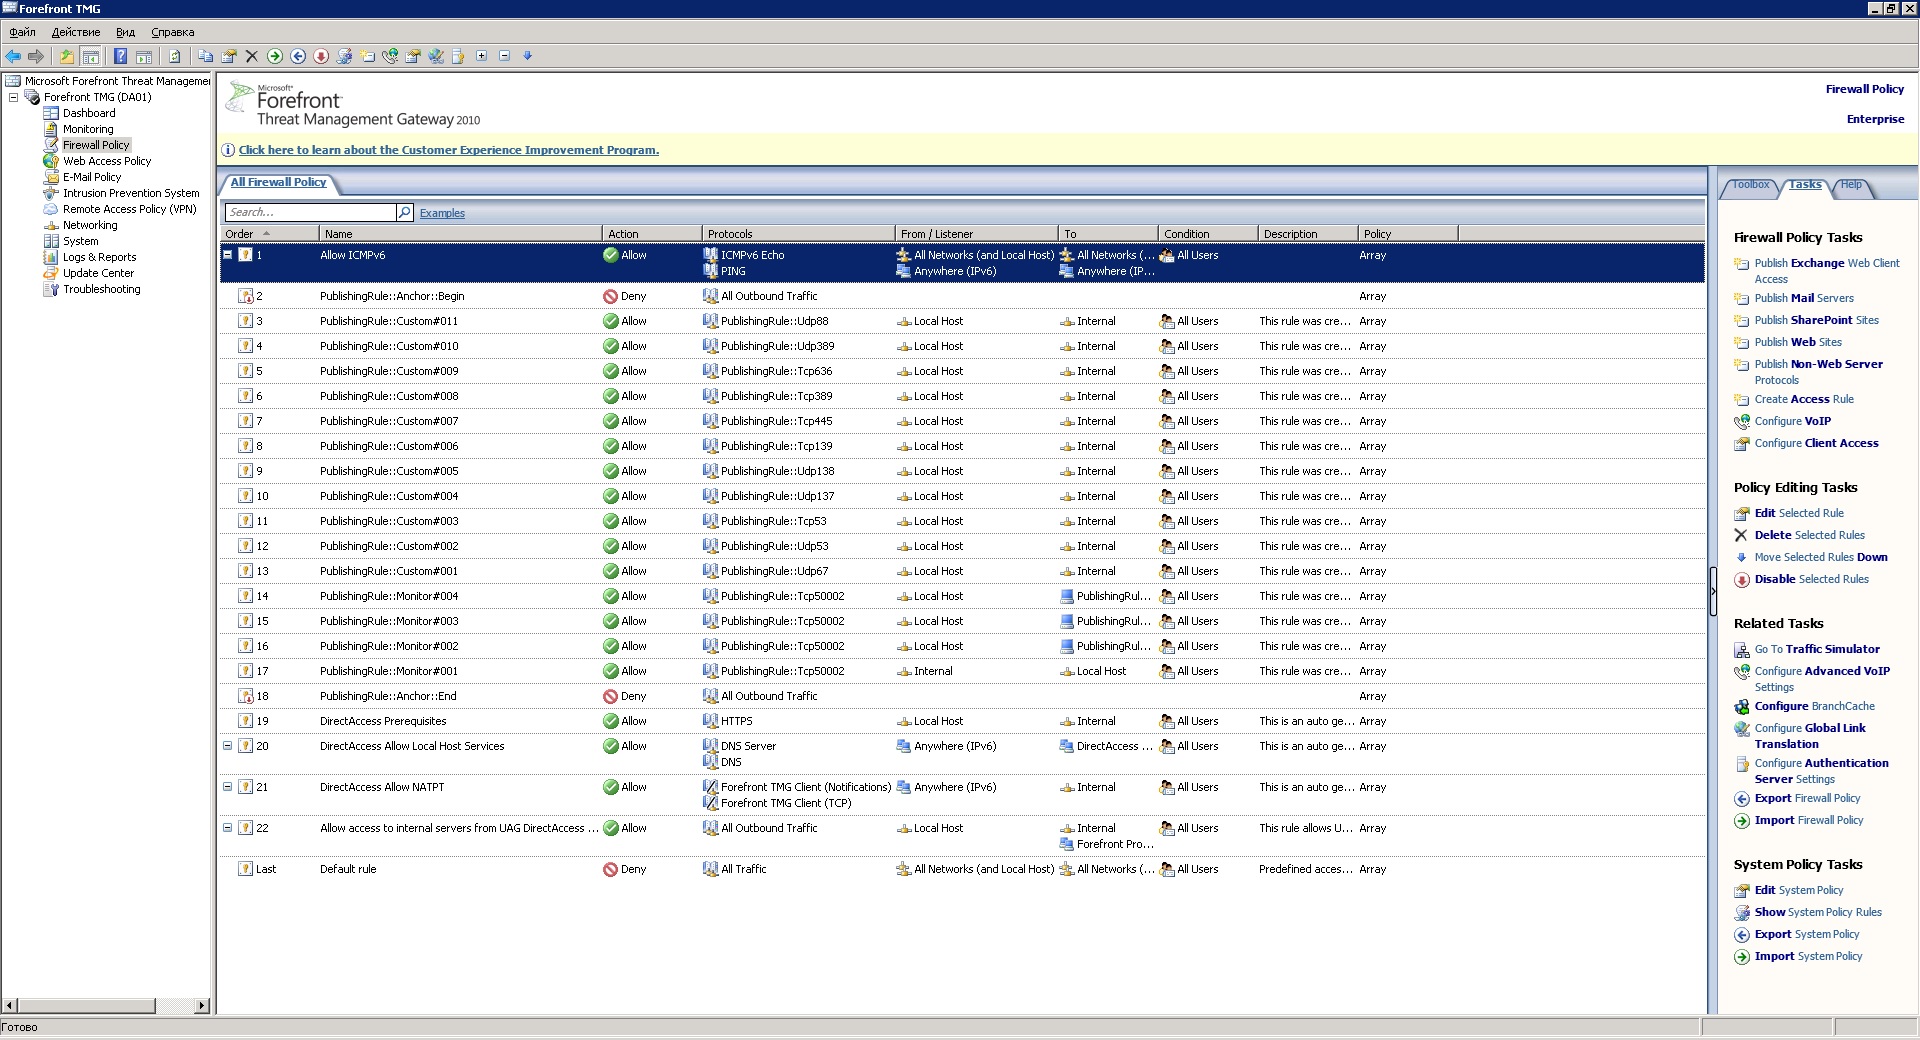Open Help via blue question mark icon

tap(120, 56)
